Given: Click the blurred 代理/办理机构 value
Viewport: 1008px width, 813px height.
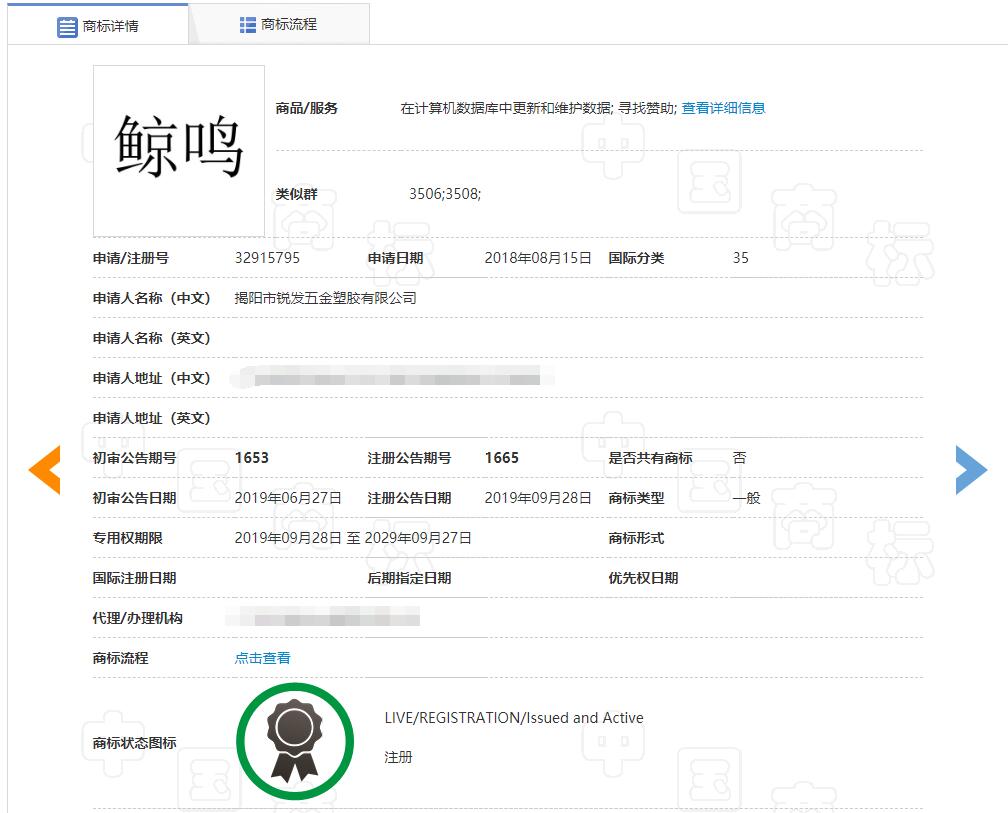Looking at the screenshot, I should click(325, 618).
